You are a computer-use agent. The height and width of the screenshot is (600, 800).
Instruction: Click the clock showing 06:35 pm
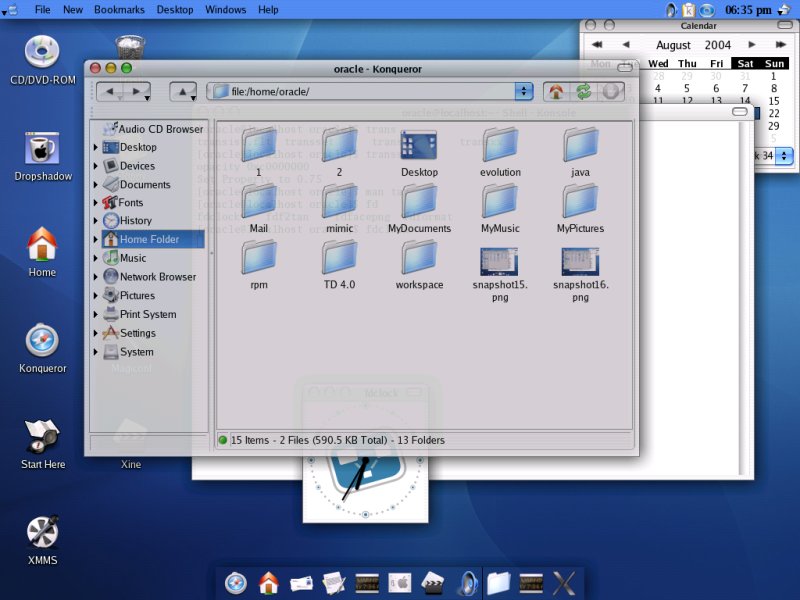748,10
